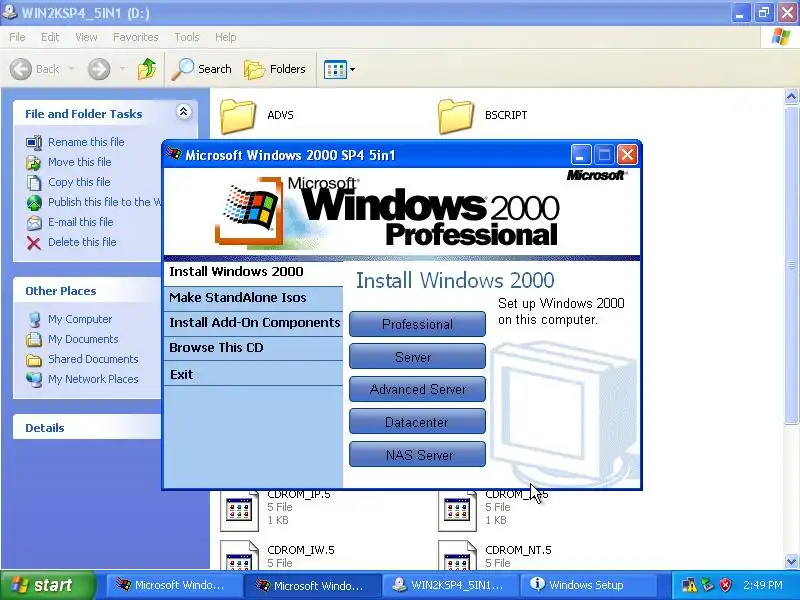Image resolution: width=800 pixels, height=600 pixels.
Task: Click the Move this file icon
Action: [34, 162]
